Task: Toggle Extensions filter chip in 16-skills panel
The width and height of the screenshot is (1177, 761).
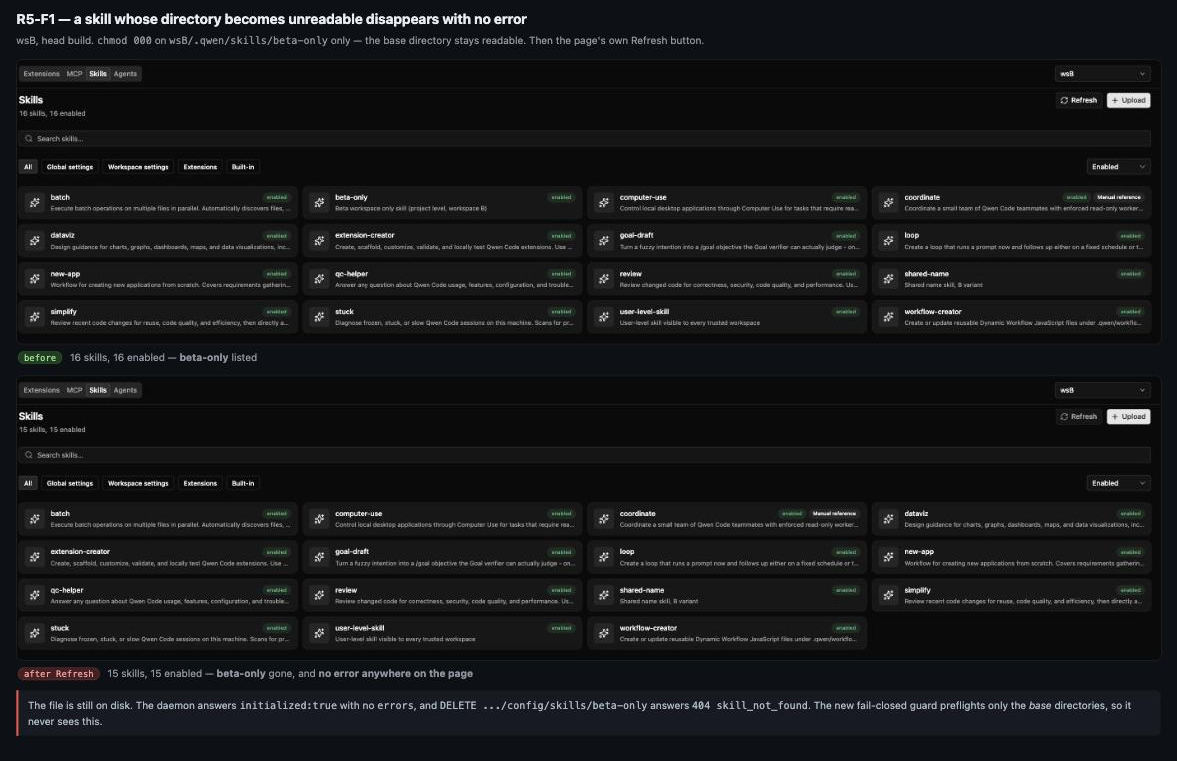Action: tap(200, 167)
